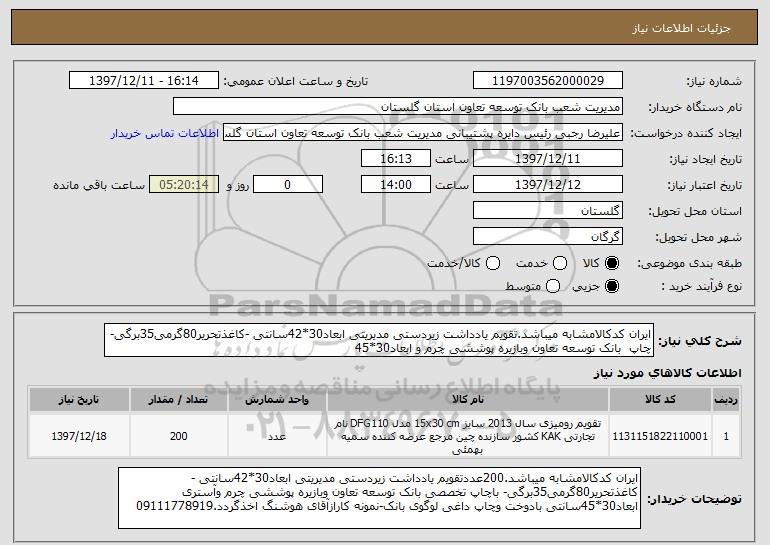Screen dimensions: 770x545
Task: Open the اطلاعات تماس خریدار link
Action: pyautogui.click(x=165, y=133)
